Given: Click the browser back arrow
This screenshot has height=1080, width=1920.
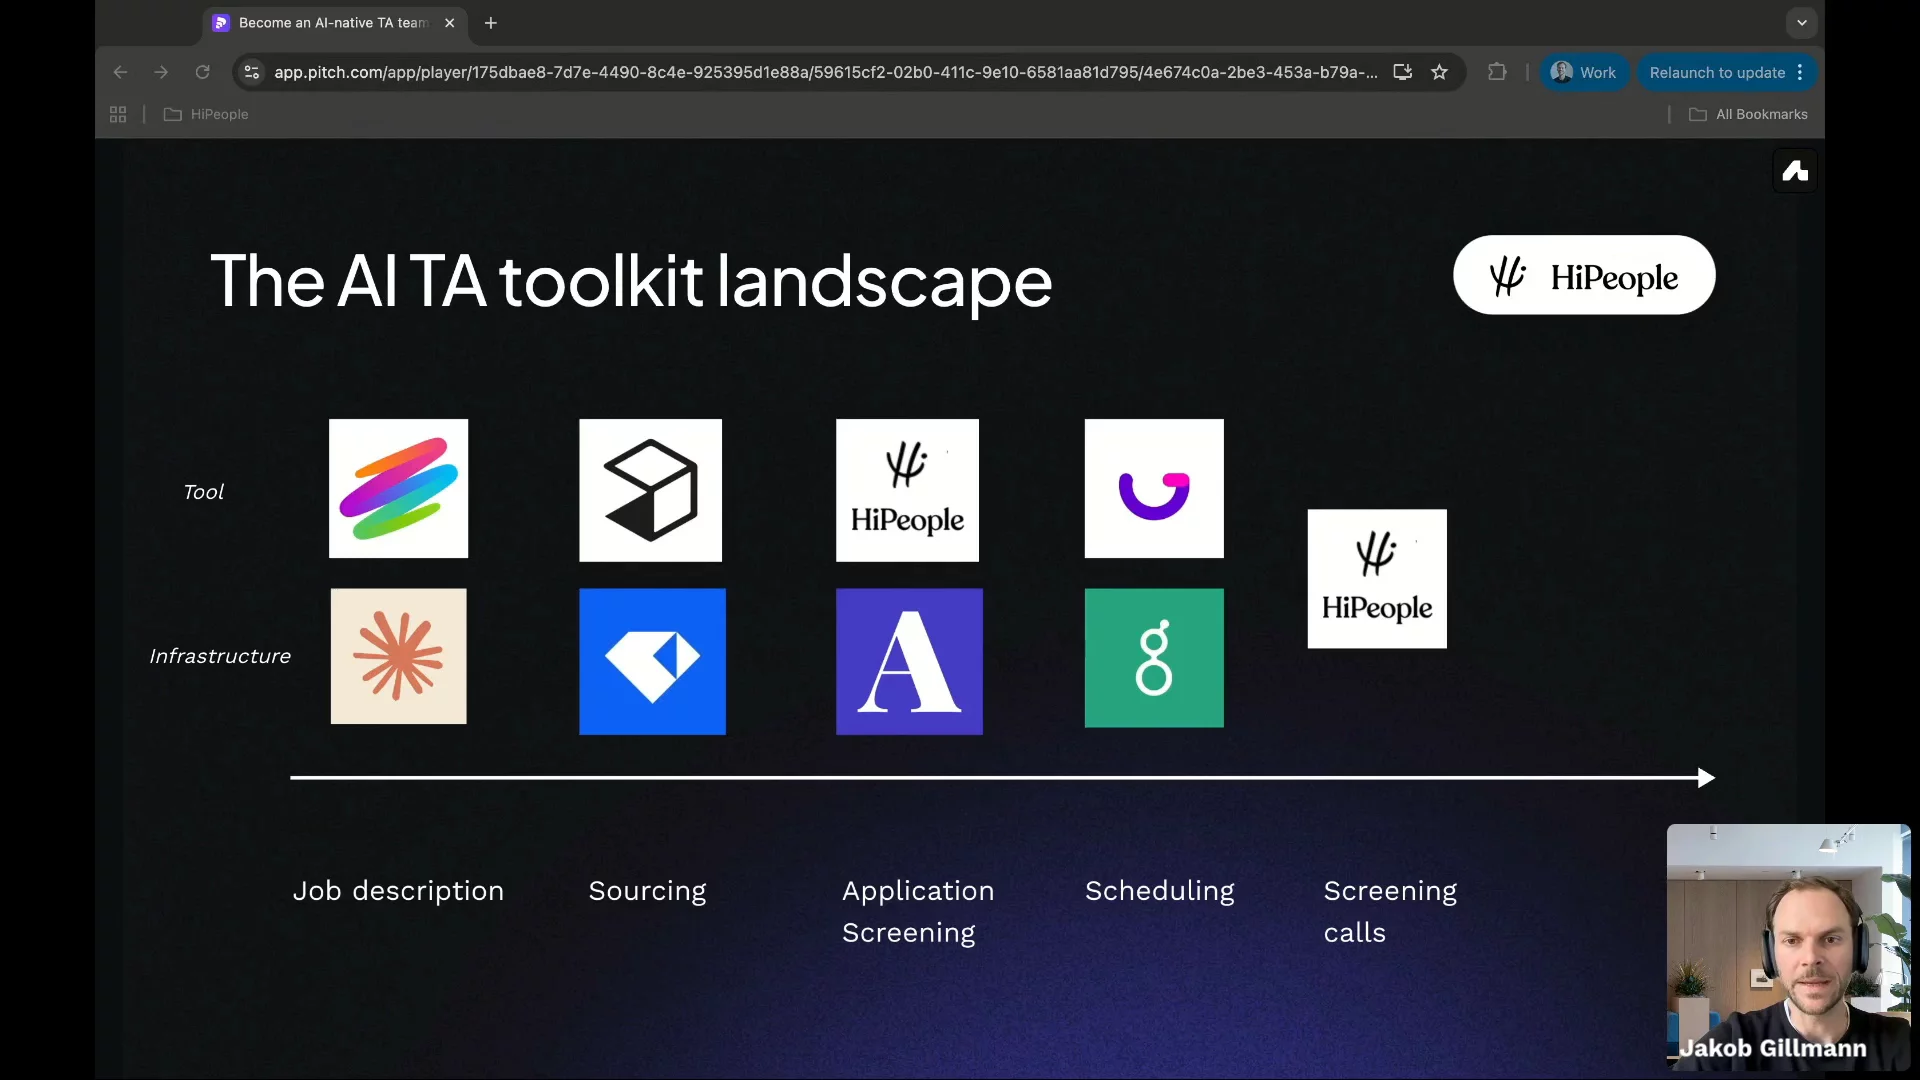Looking at the screenshot, I should point(120,72).
